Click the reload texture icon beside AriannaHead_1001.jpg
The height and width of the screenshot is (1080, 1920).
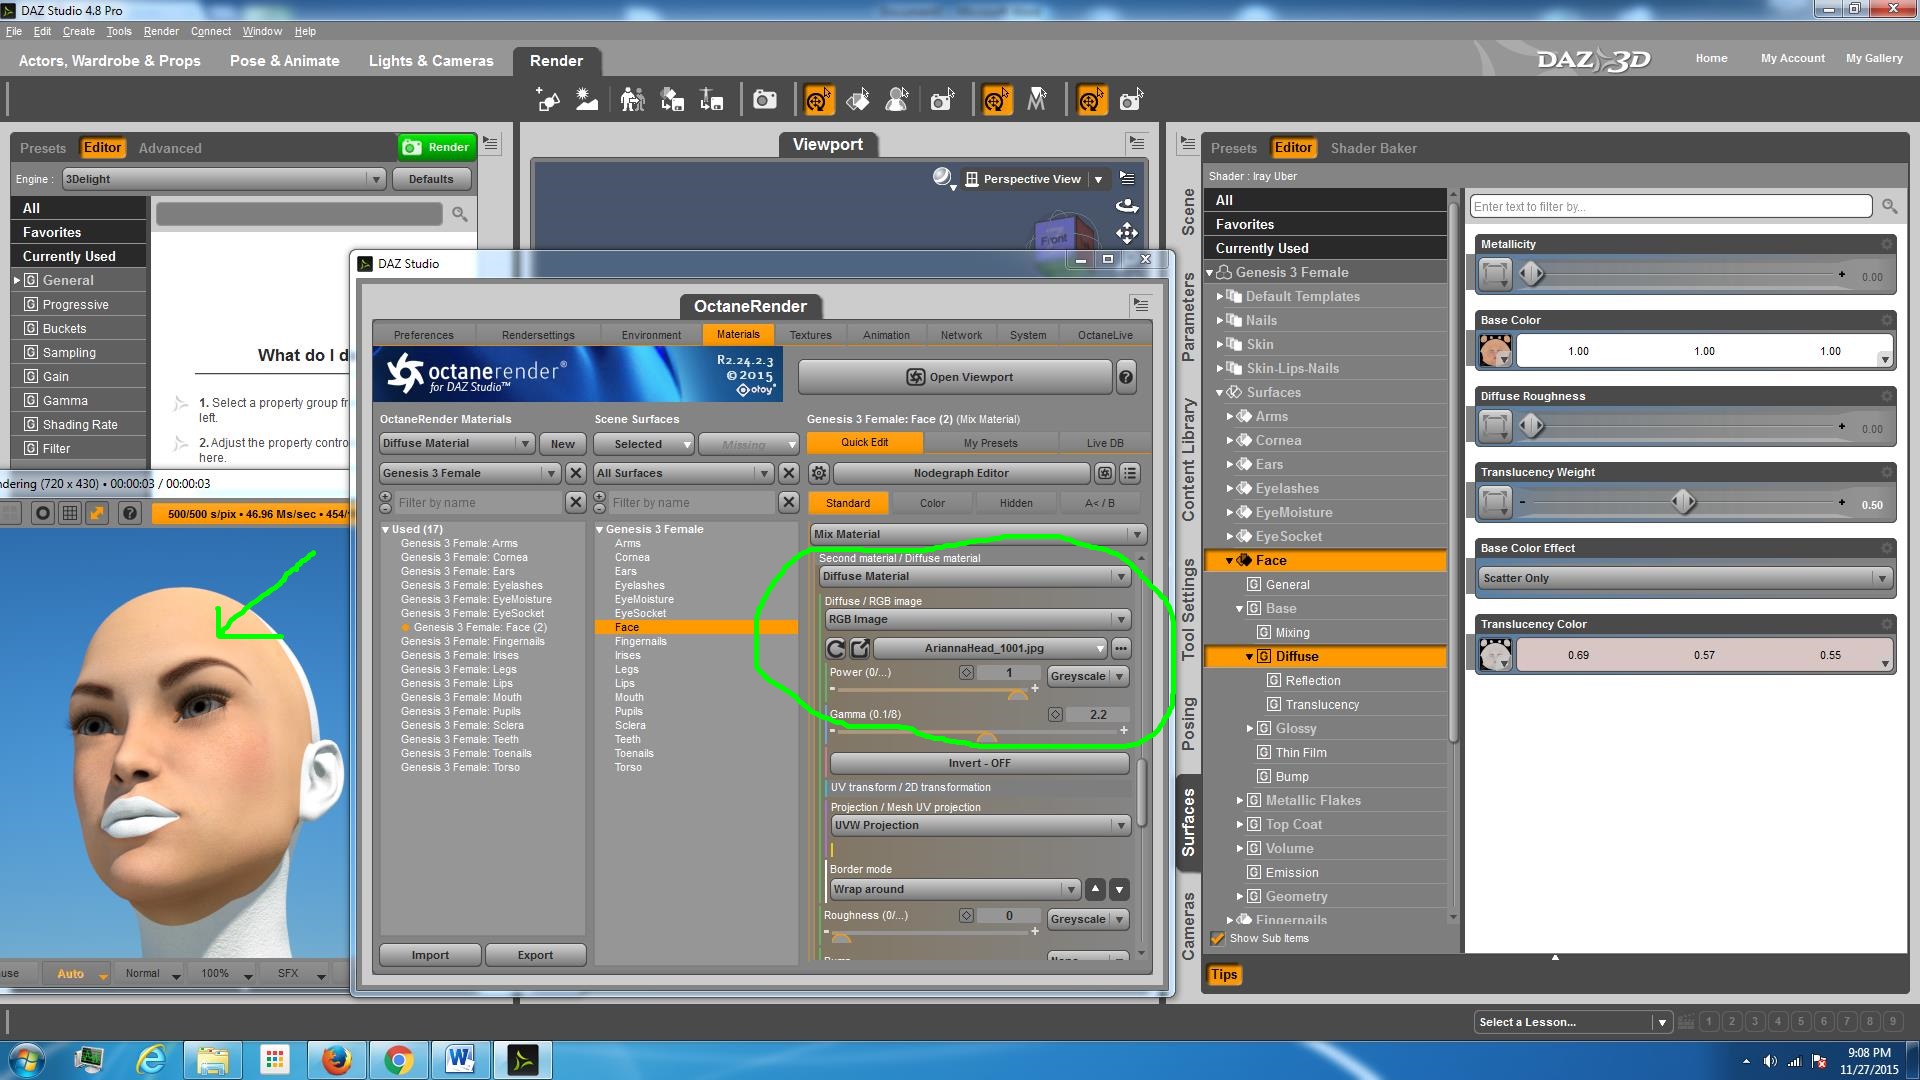click(836, 648)
